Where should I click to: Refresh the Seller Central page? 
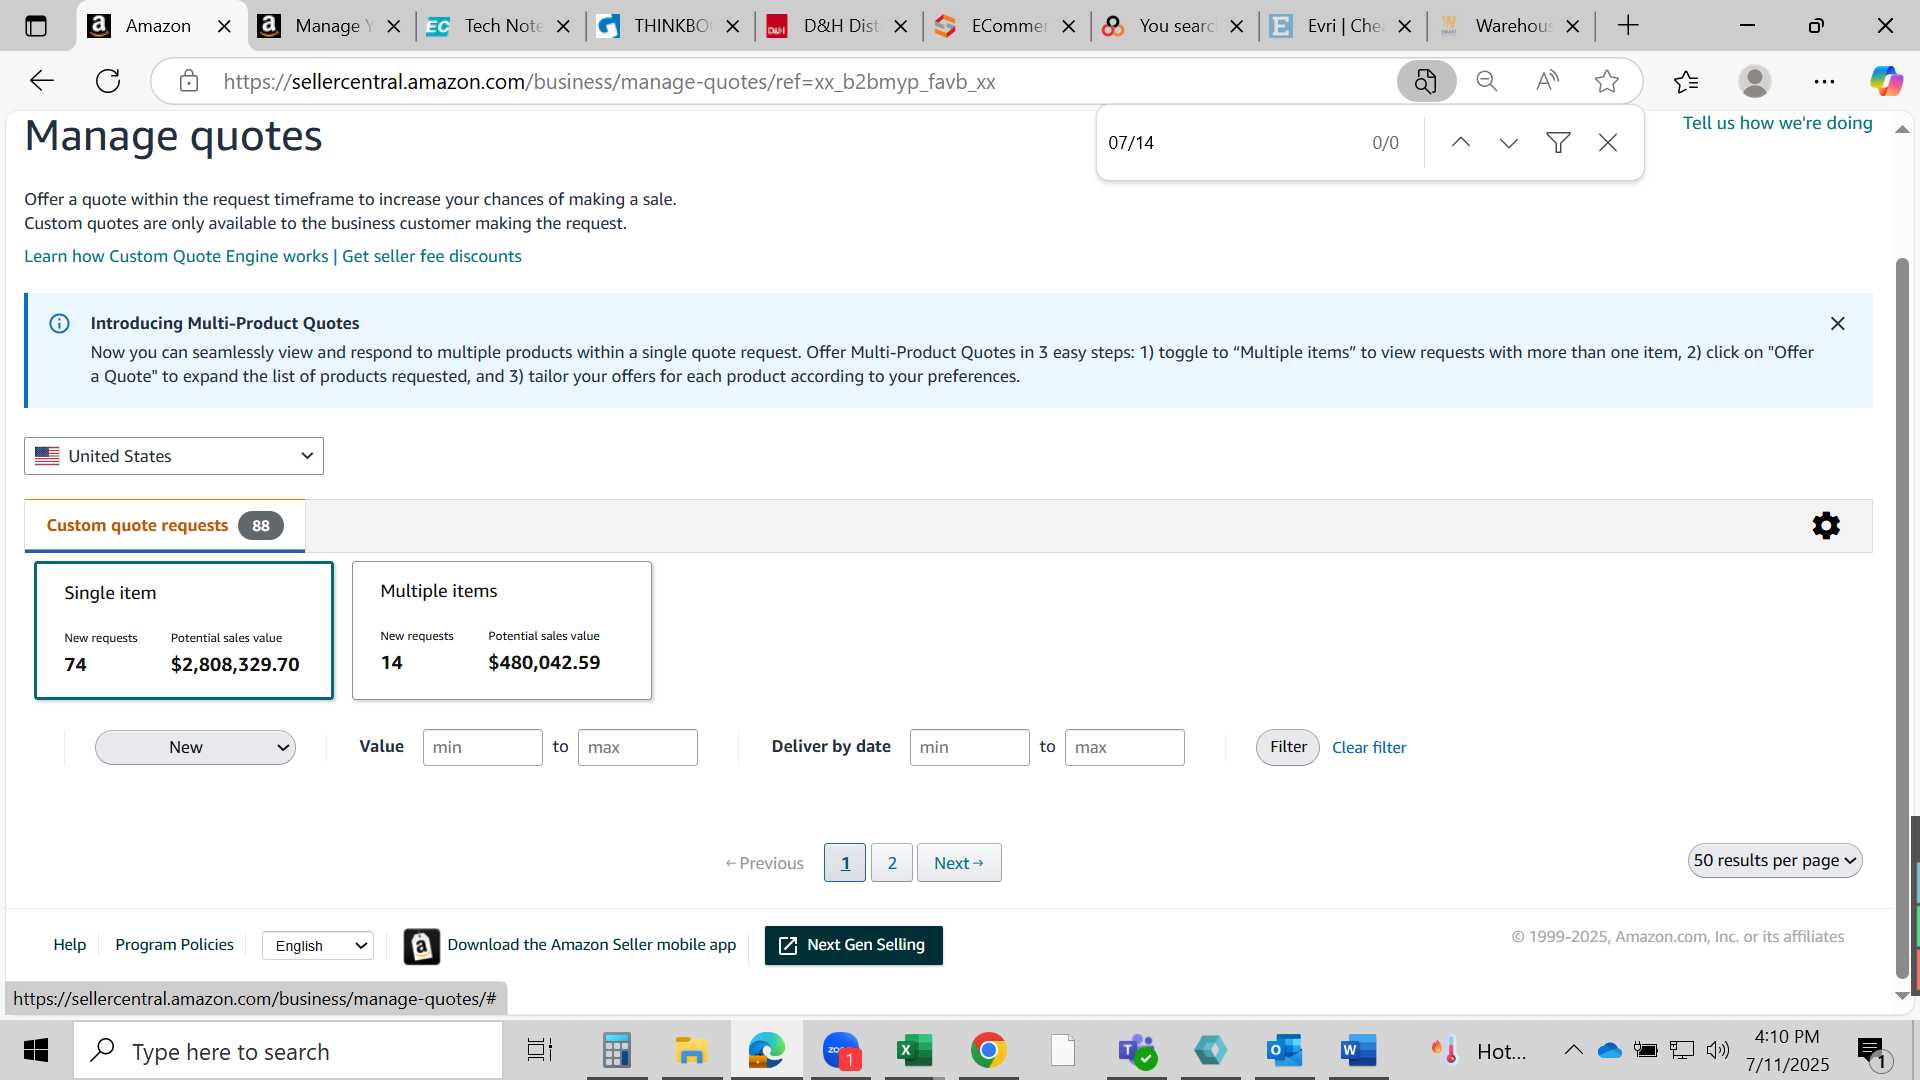tap(108, 81)
